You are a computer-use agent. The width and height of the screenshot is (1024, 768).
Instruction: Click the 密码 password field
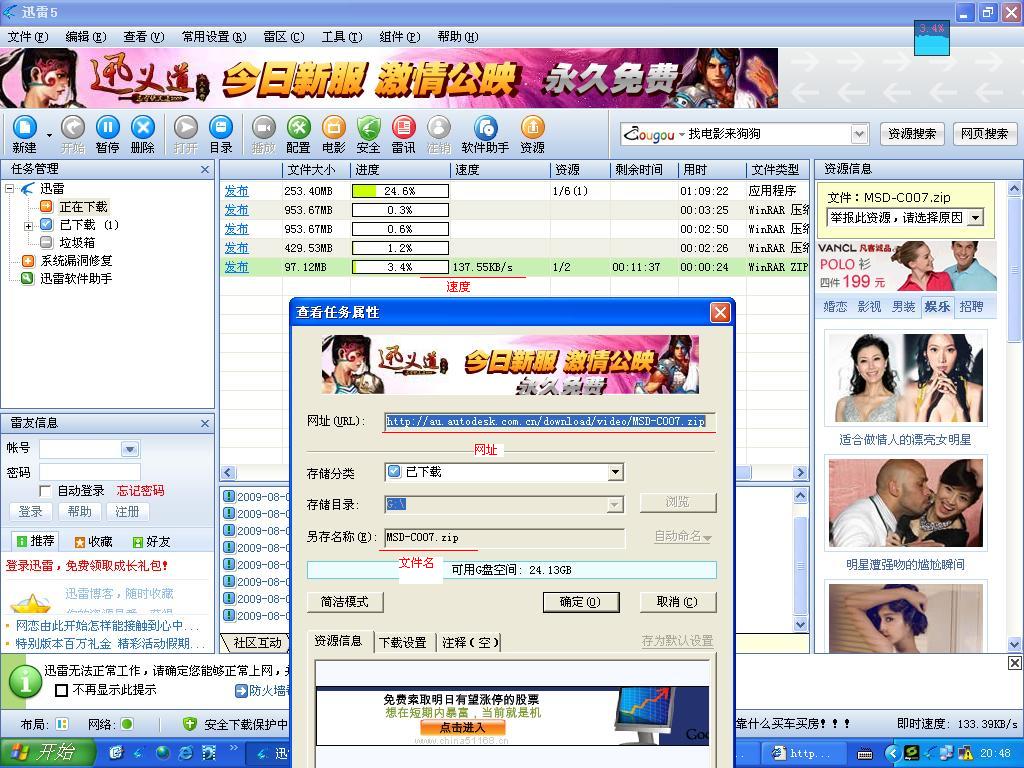90,472
